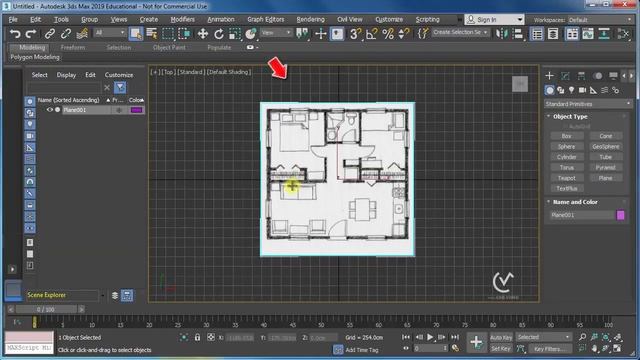Image resolution: width=640 pixels, height=360 pixels.
Task: Click the Align tool
Action: tap(518, 33)
